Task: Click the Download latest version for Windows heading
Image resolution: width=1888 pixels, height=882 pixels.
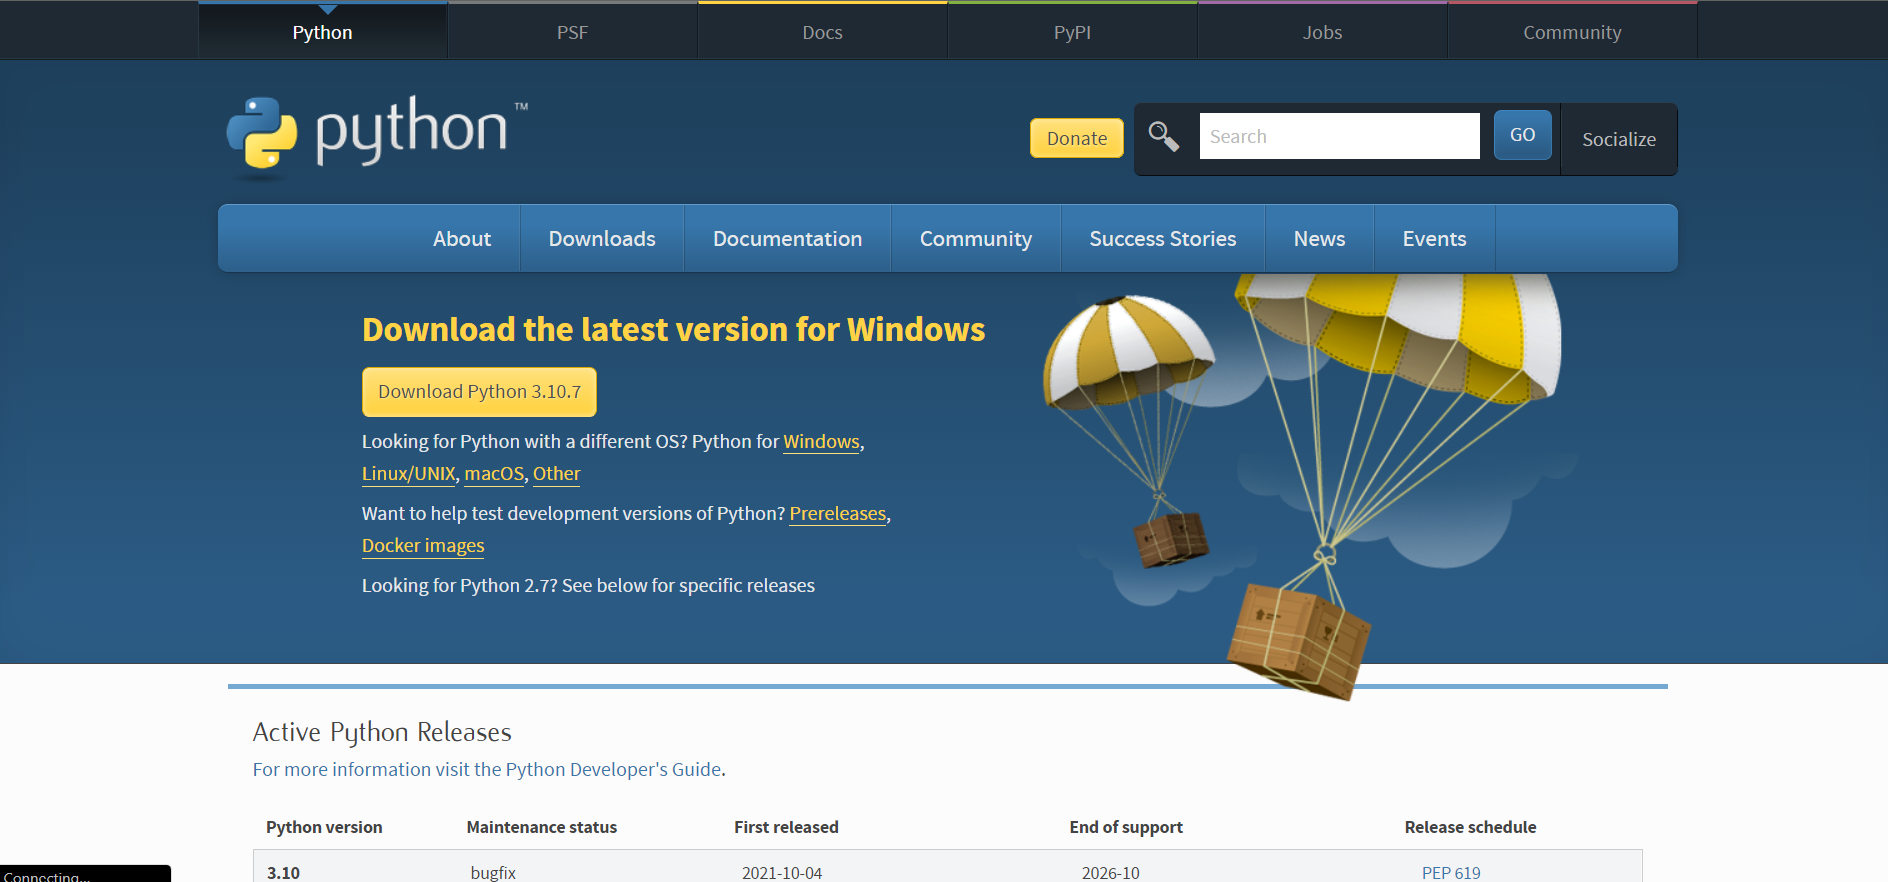Action: 673,330
